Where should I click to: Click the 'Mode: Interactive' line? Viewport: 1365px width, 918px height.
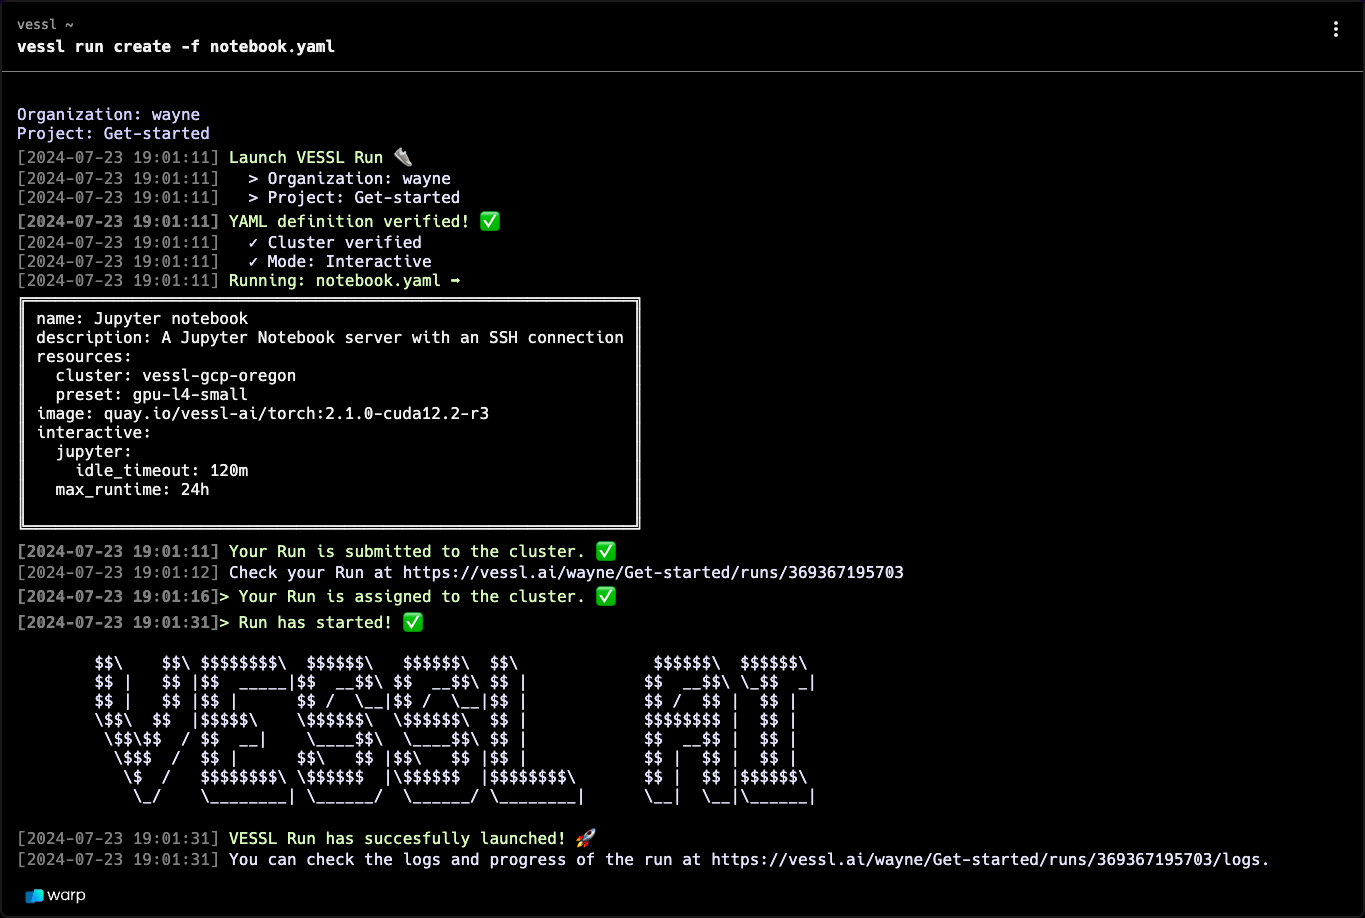click(x=340, y=261)
